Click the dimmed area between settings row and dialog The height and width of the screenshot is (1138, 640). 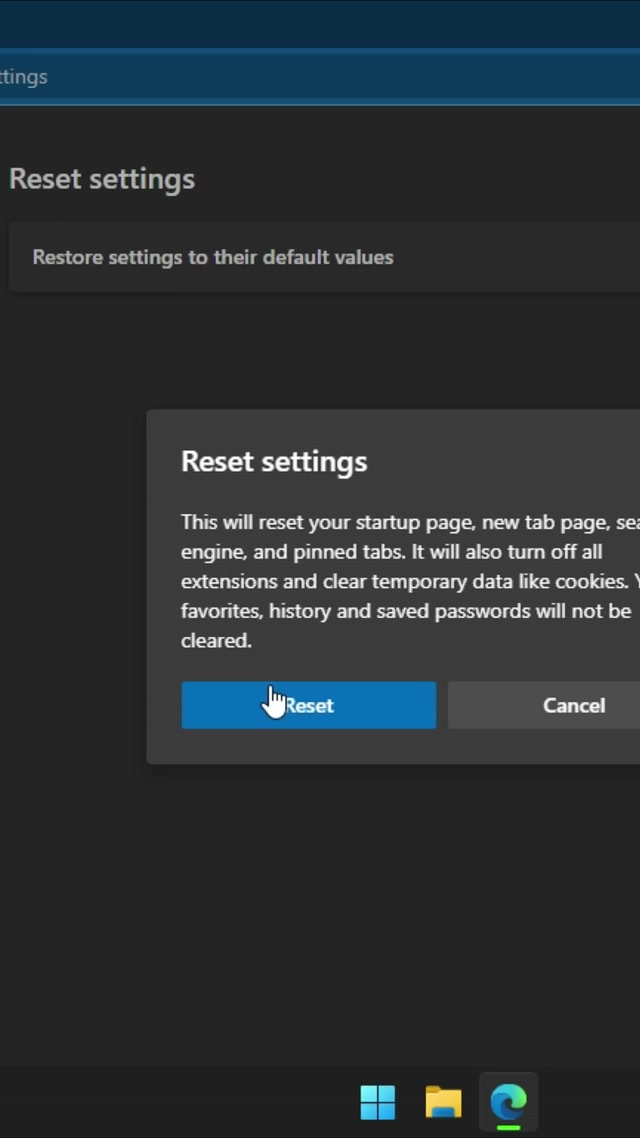(x=320, y=350)
